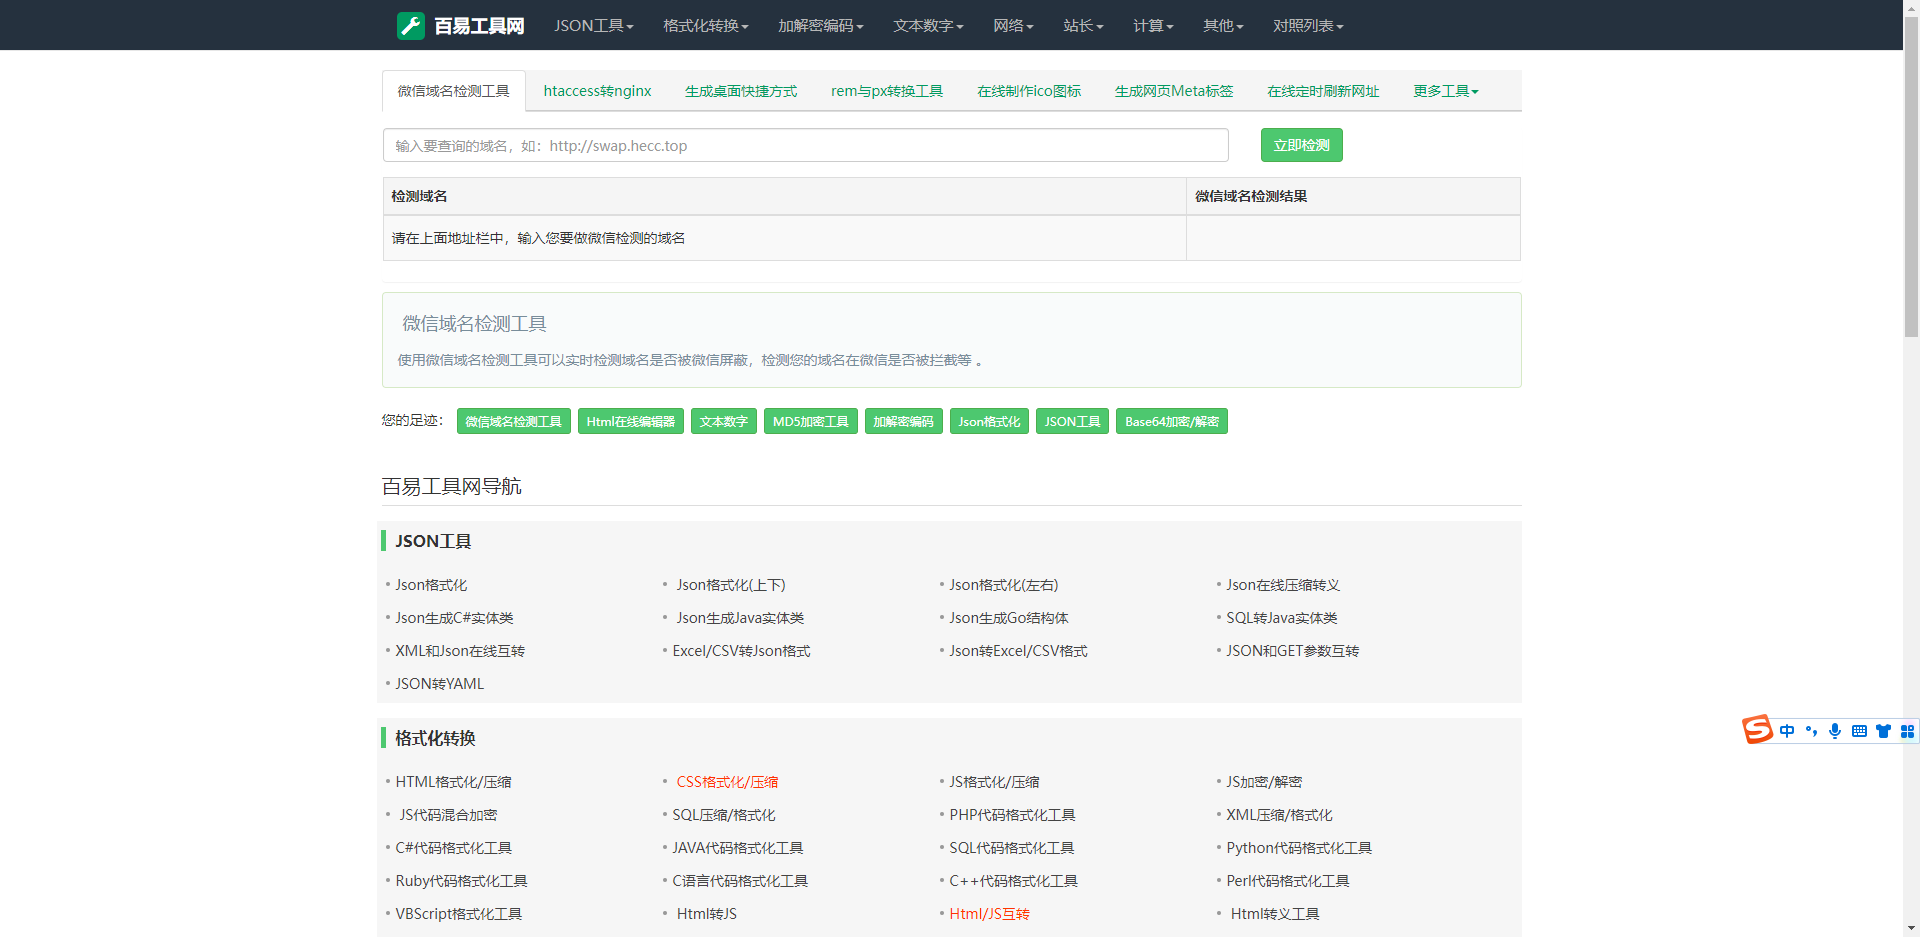Click the 百易工具网 wrench logo icon
This screenshot has height=937, width=1920.
411,25
